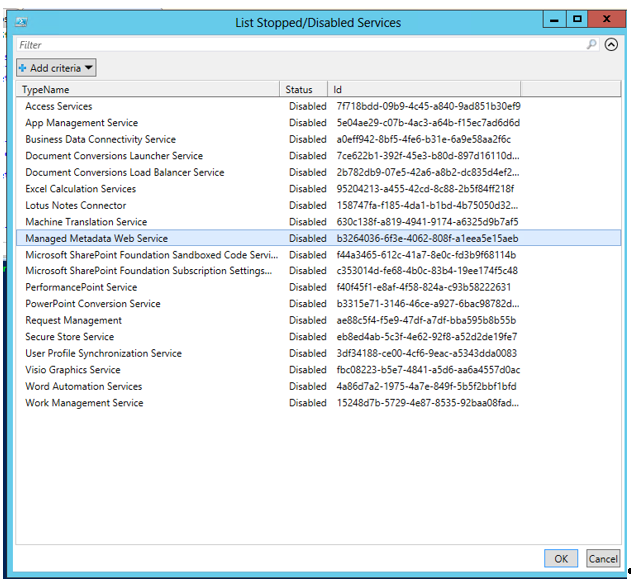Select Business Data Connectivity Service row
This screenshot has width=631, height=585.
coord(318,139)
